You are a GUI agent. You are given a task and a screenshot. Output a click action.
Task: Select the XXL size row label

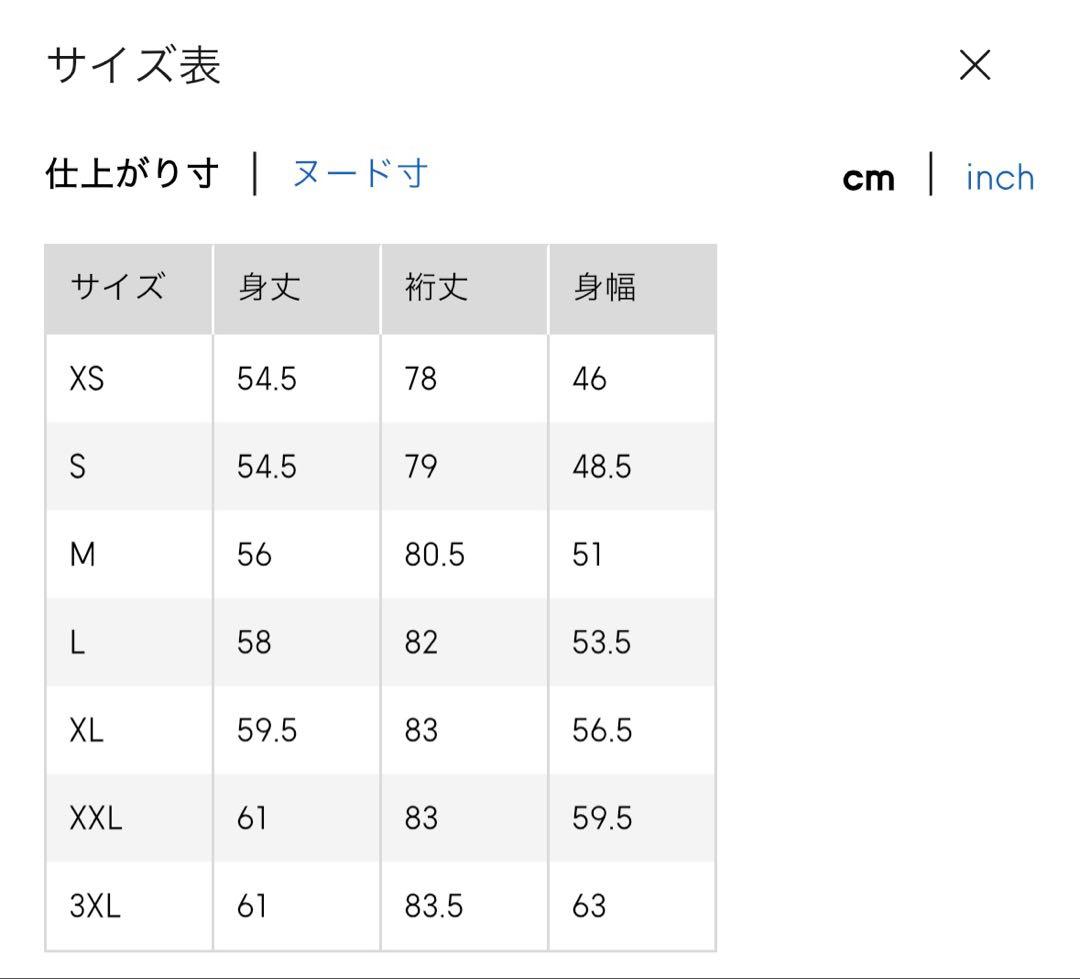pos(96,818)
